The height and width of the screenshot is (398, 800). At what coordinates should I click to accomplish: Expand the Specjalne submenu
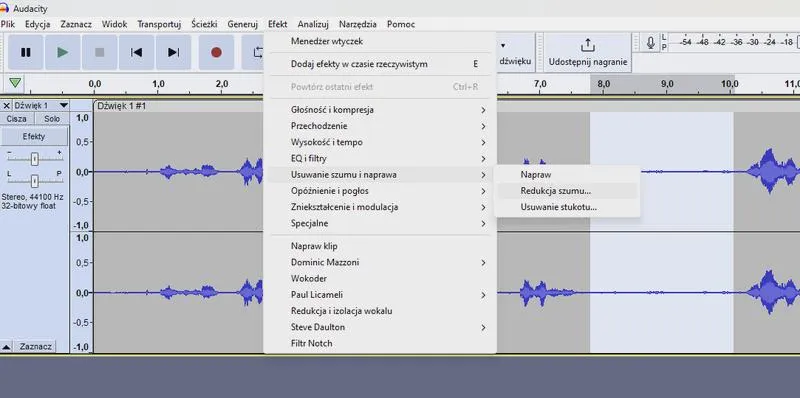(x=380, y=223)
